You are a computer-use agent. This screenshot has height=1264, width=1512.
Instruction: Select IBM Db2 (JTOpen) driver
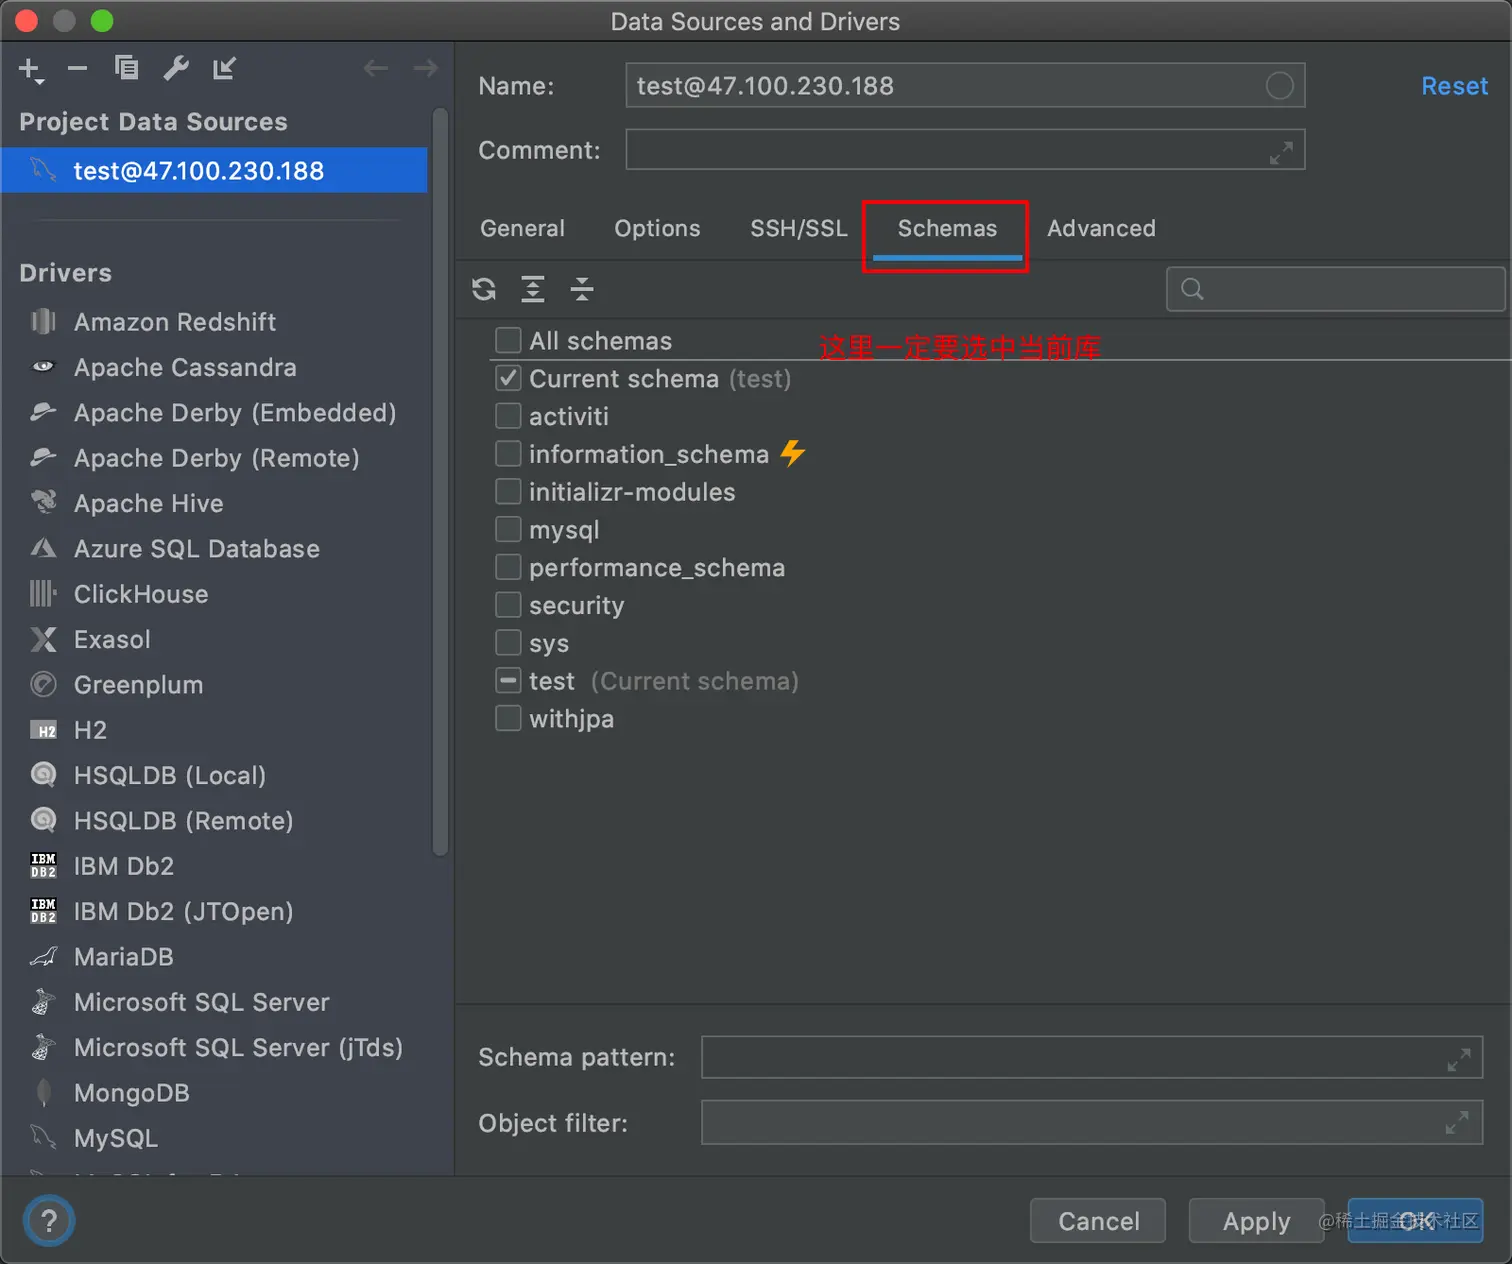point(183,911)
